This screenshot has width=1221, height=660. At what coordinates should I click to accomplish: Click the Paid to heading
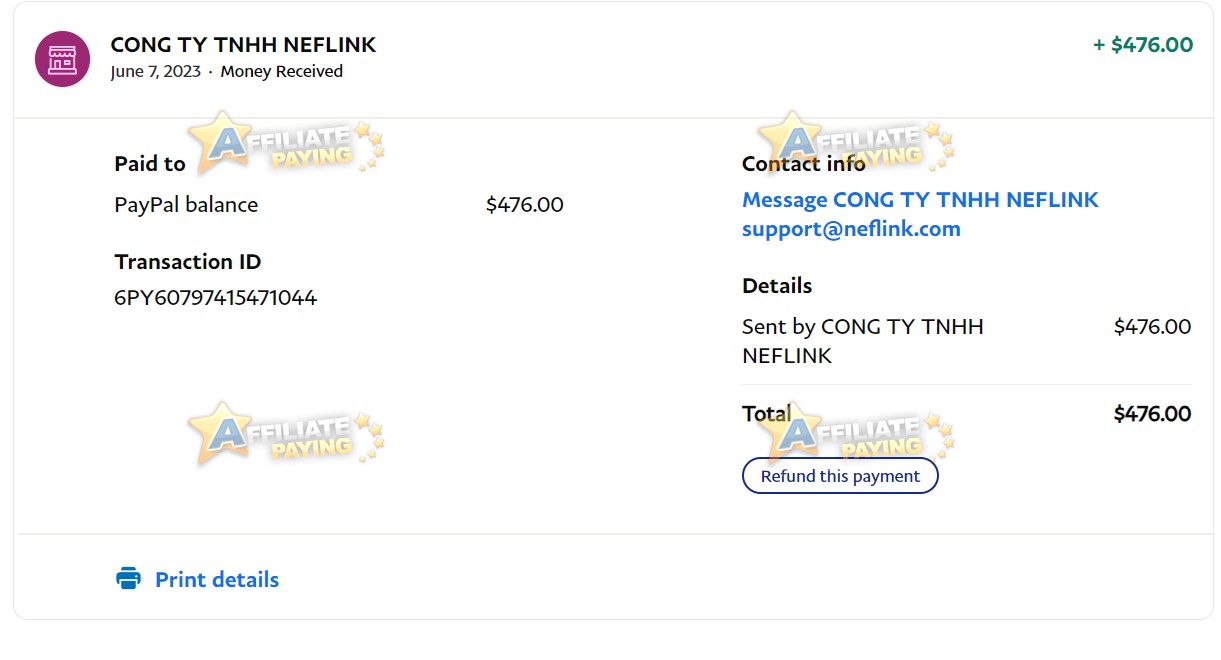150,164
